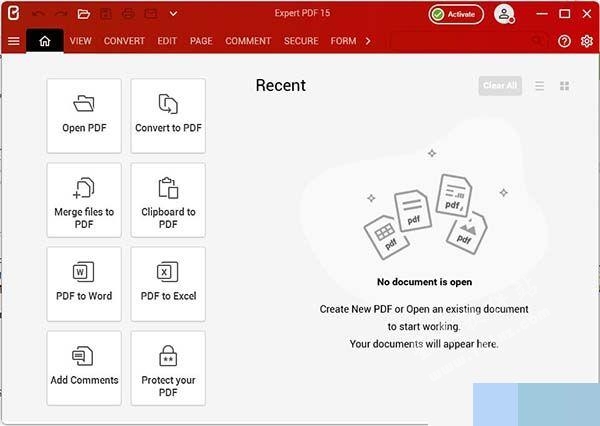Switch Recent to grid view

[564, 86]
